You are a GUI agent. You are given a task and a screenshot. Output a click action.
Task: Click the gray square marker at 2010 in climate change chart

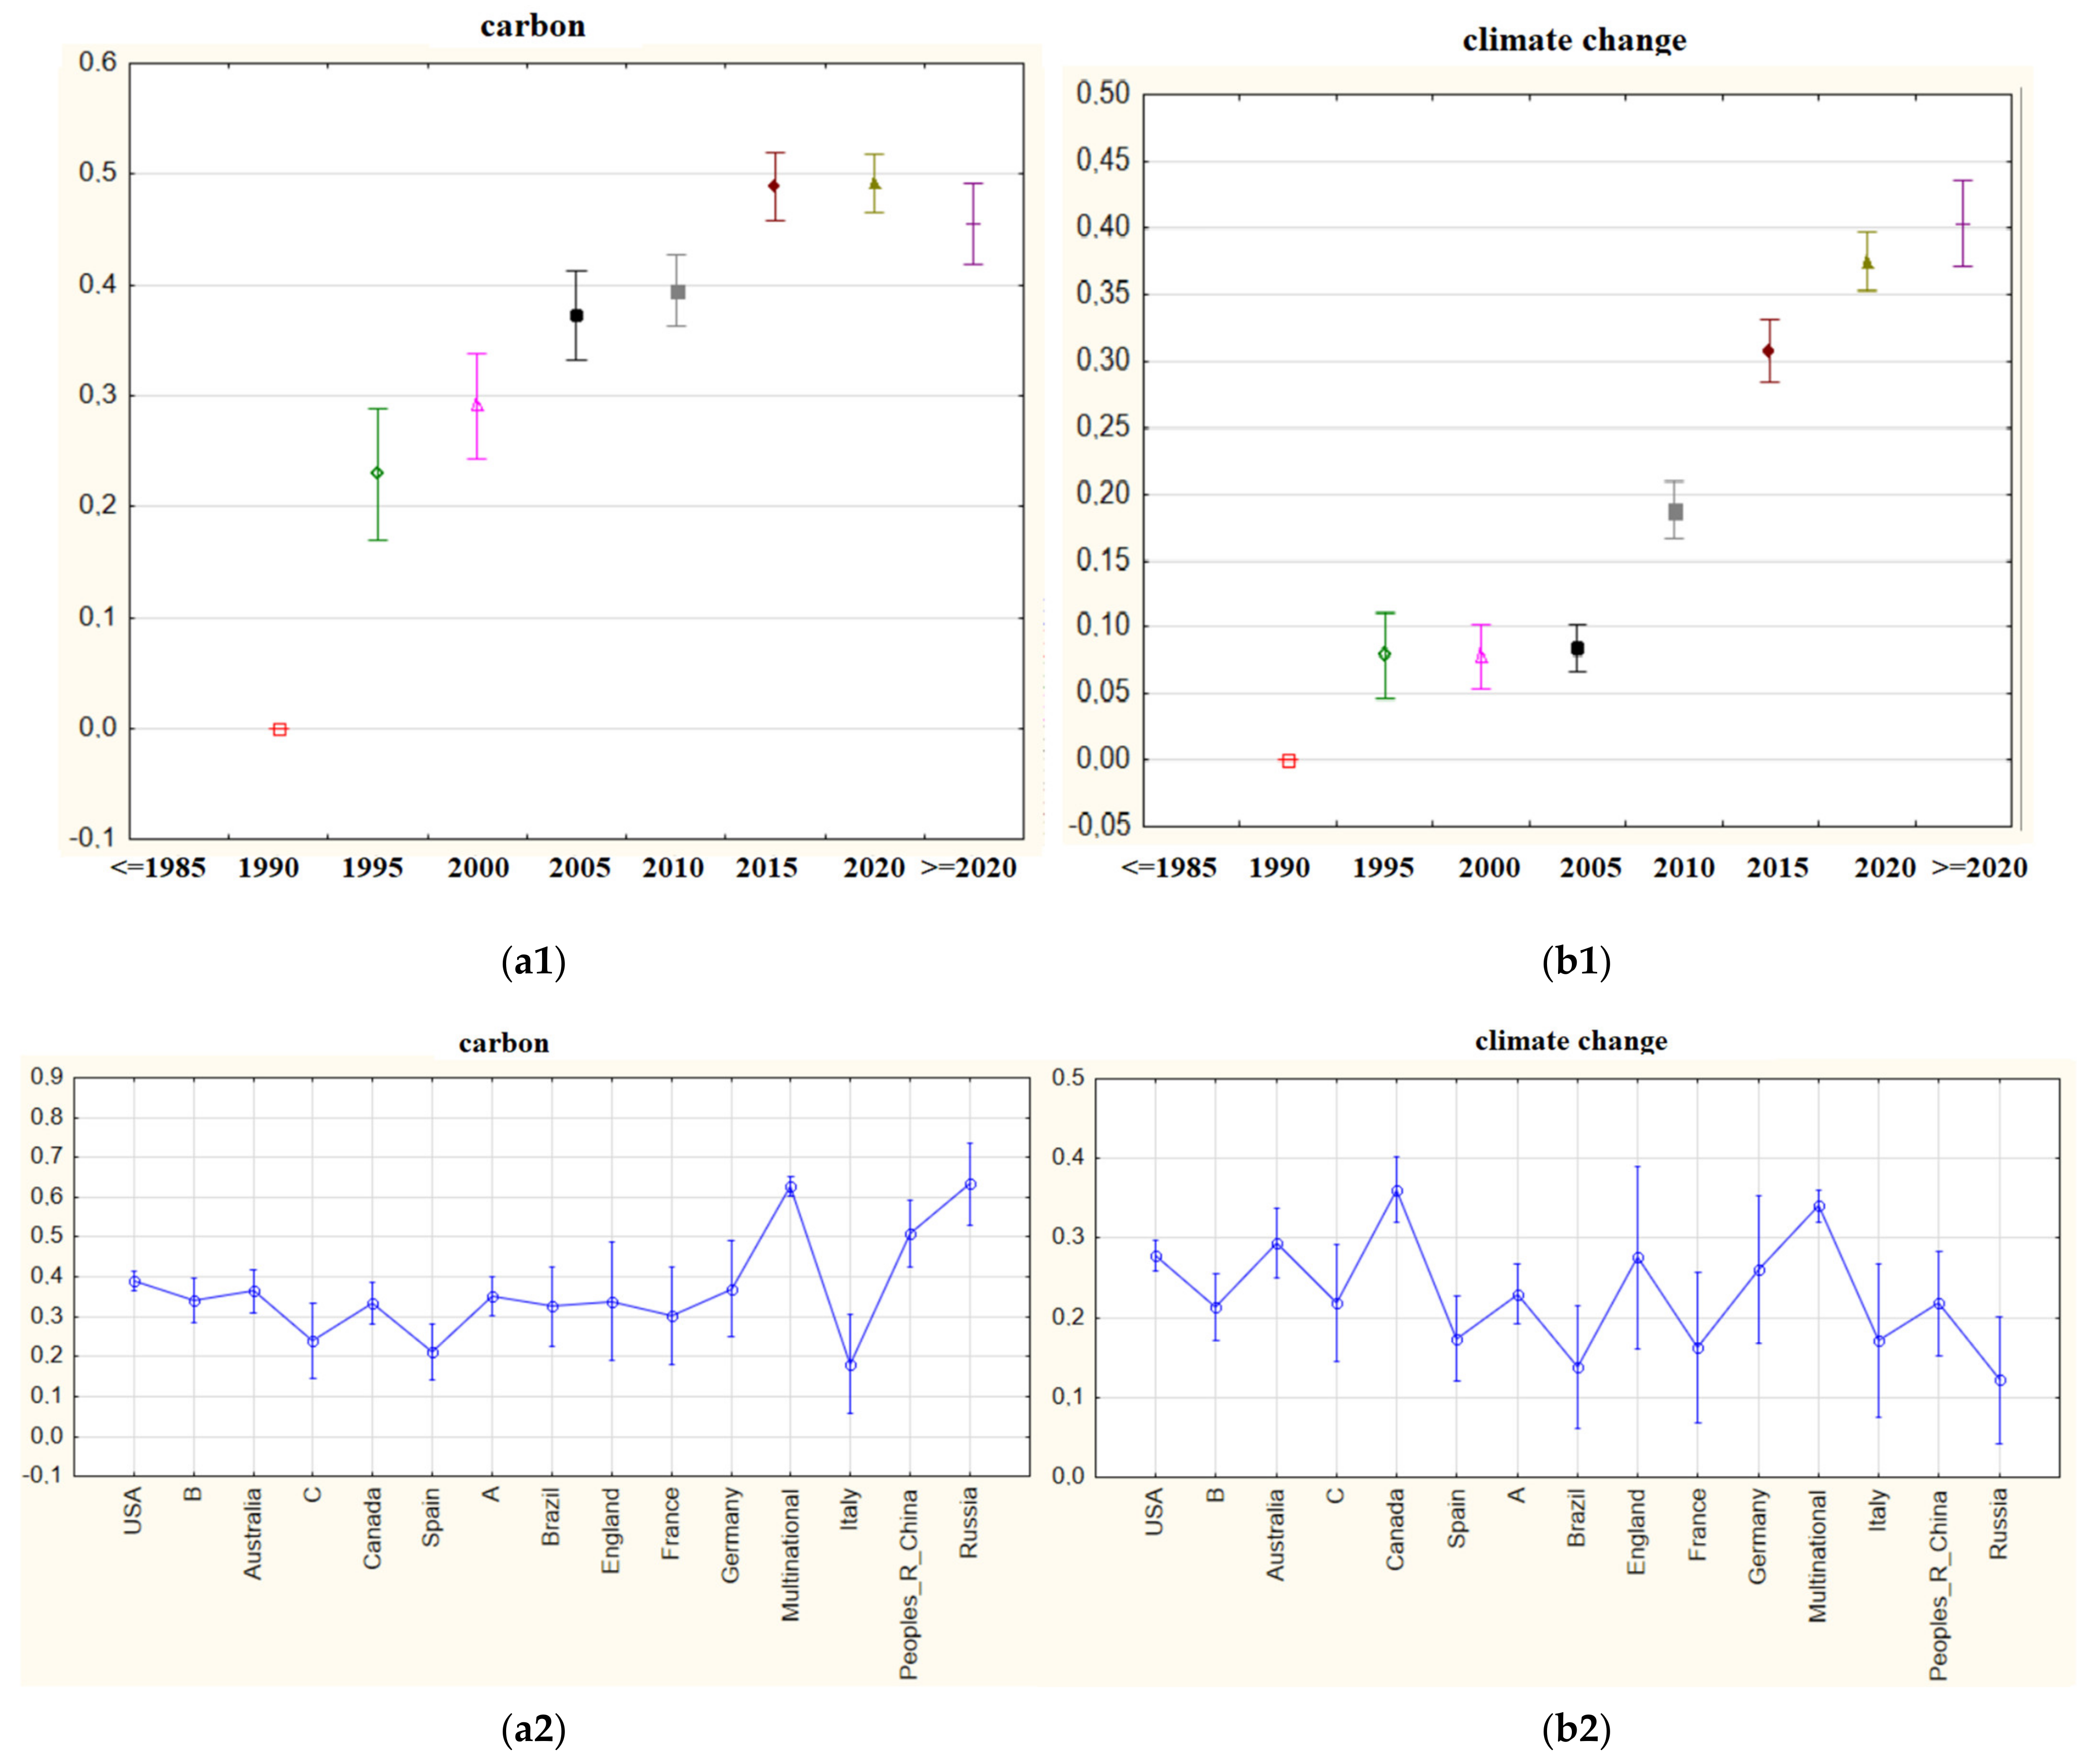(1675, 512)
